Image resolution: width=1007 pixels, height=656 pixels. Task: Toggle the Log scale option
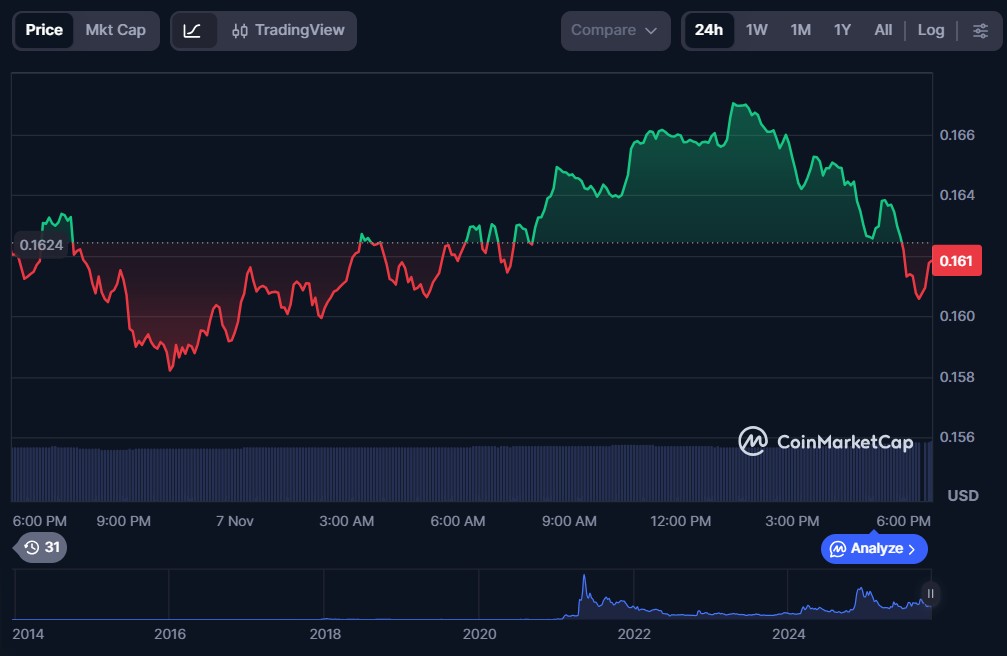click(930, 30)
